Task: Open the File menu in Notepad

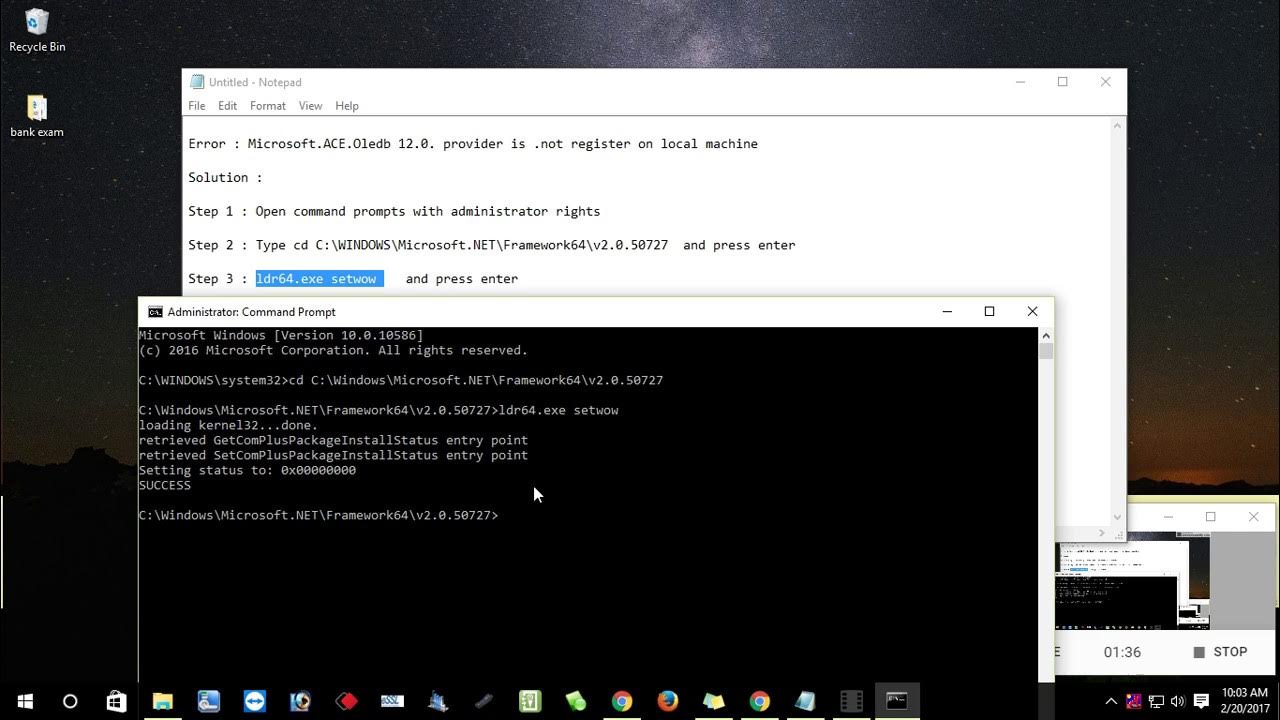Action: 197,106
